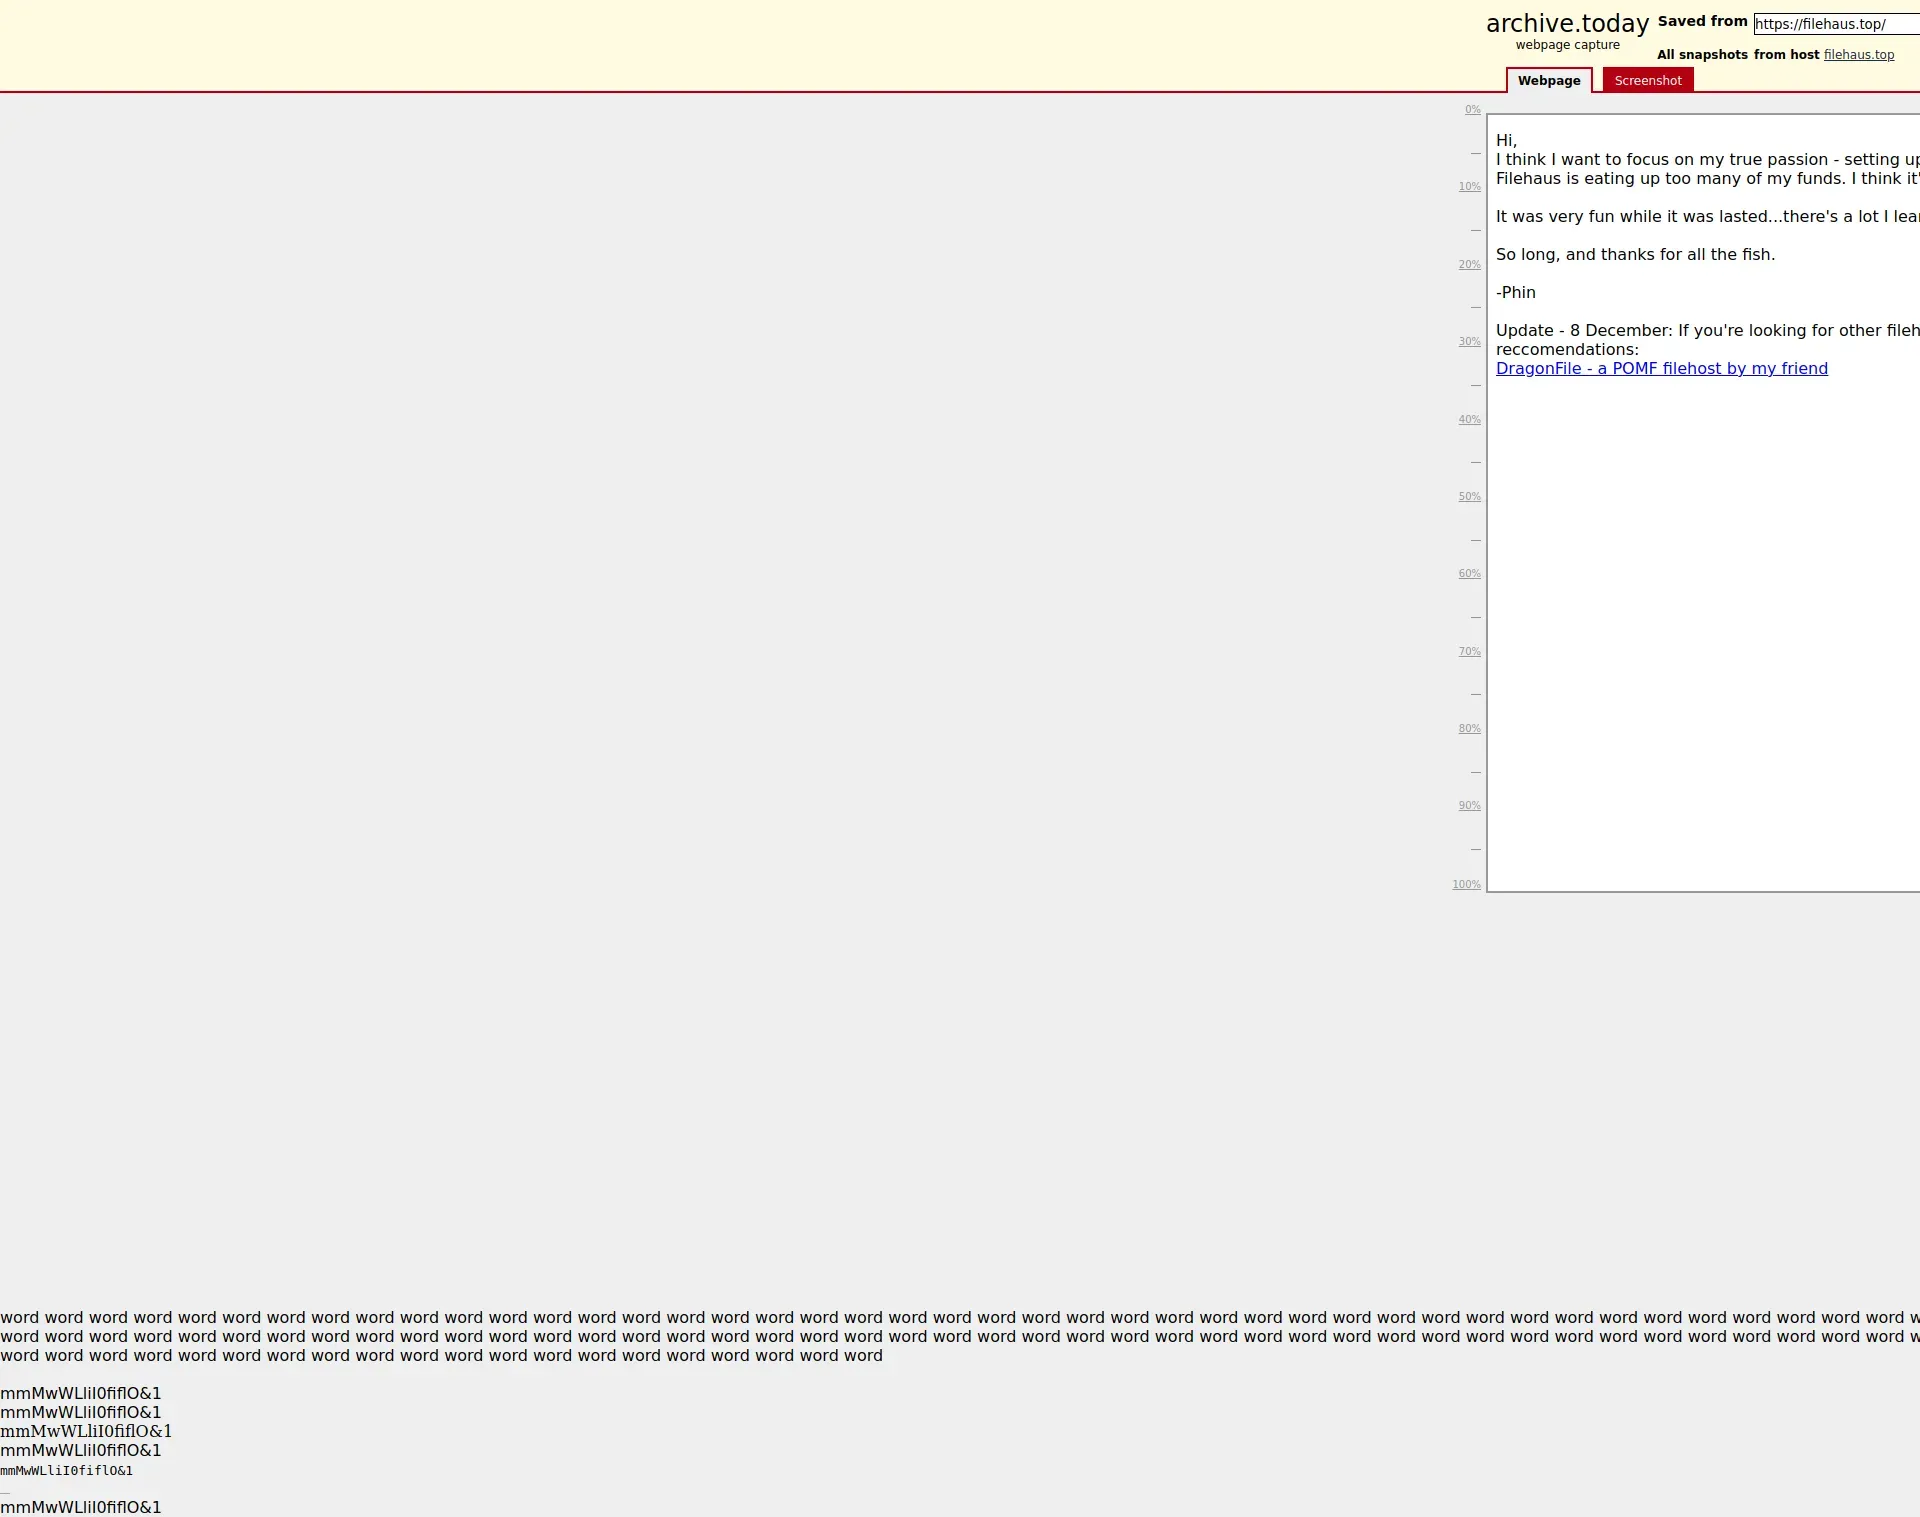The width and height of the screenshot is (1920, 1517).
Task: Jump to the 30% position marker
Action: tap(1469, 342)
